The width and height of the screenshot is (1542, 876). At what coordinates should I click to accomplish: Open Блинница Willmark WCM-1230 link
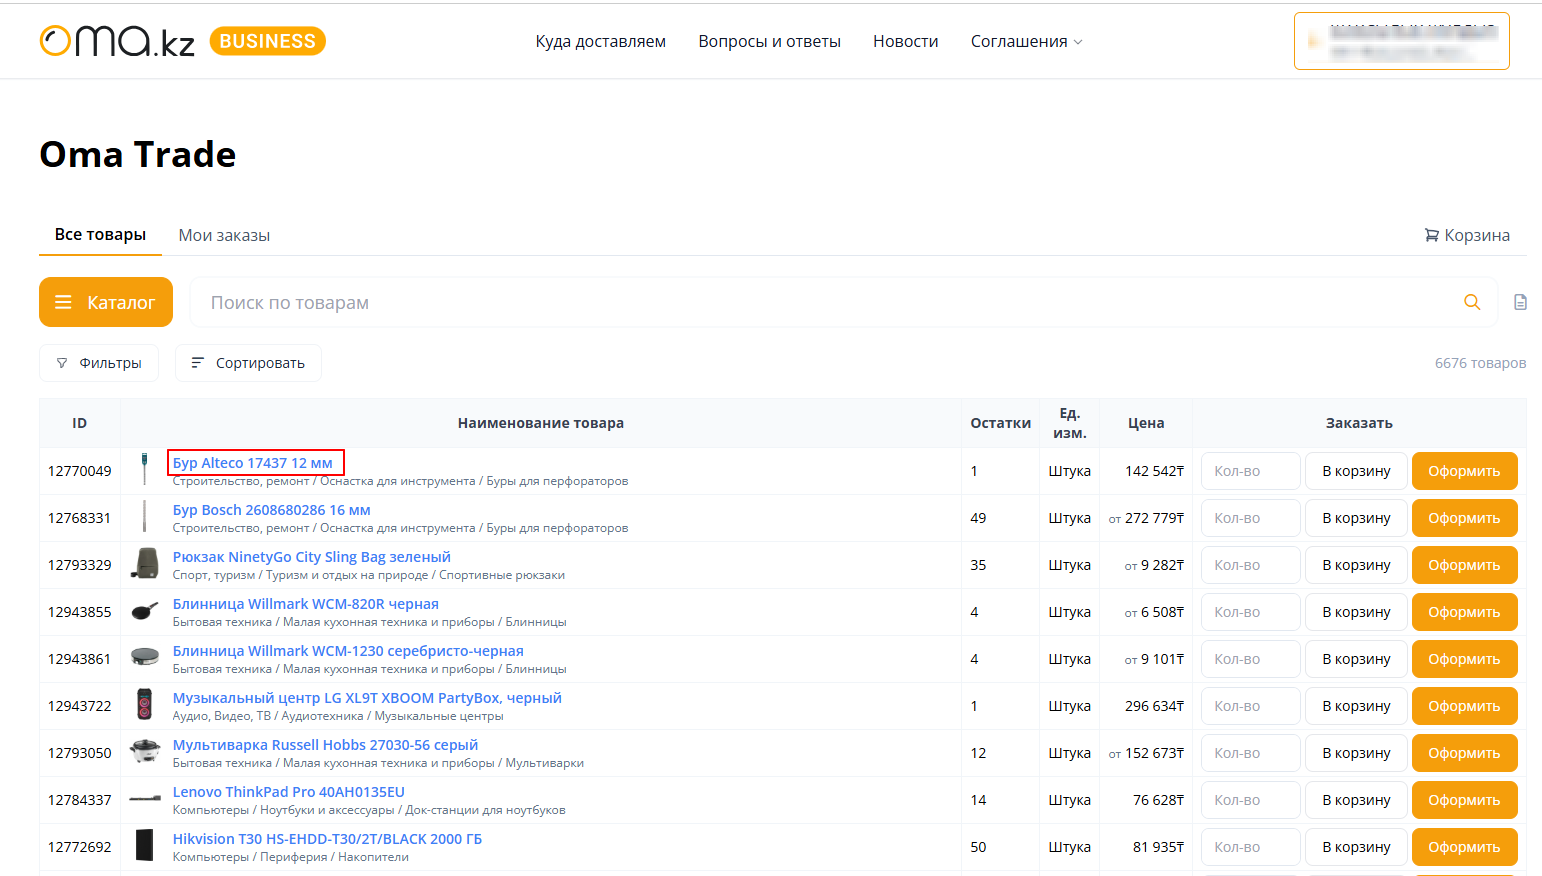[x=348, y=651]
